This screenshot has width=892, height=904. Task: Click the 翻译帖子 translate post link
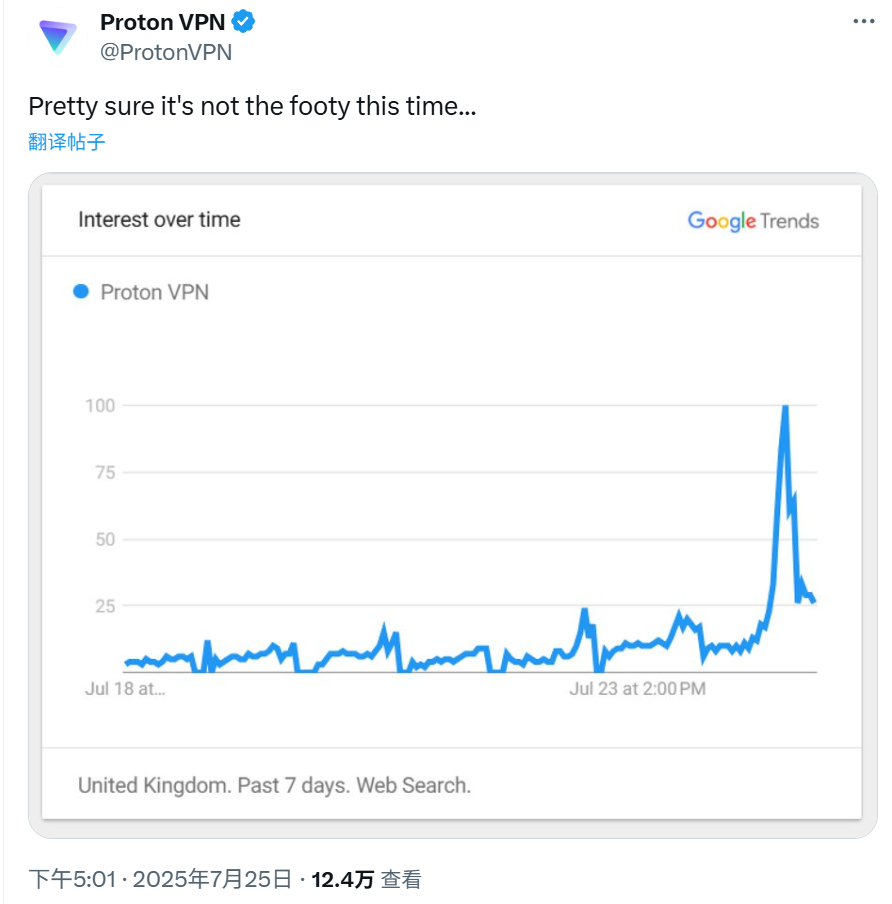(67, 142)
